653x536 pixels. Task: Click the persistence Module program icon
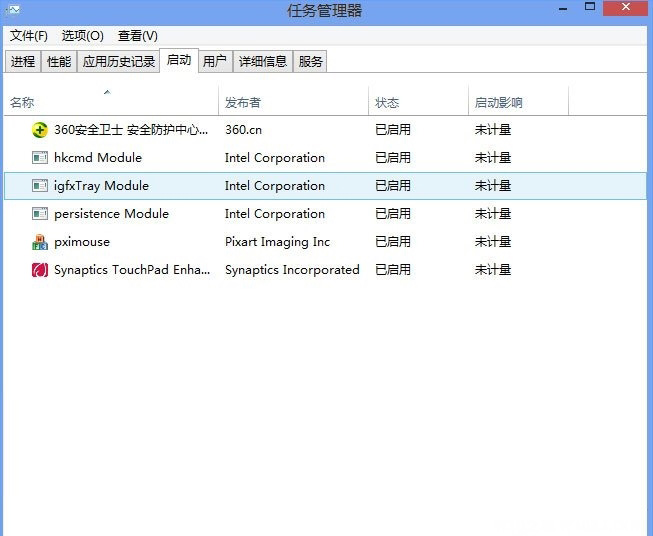click(40, 214)
